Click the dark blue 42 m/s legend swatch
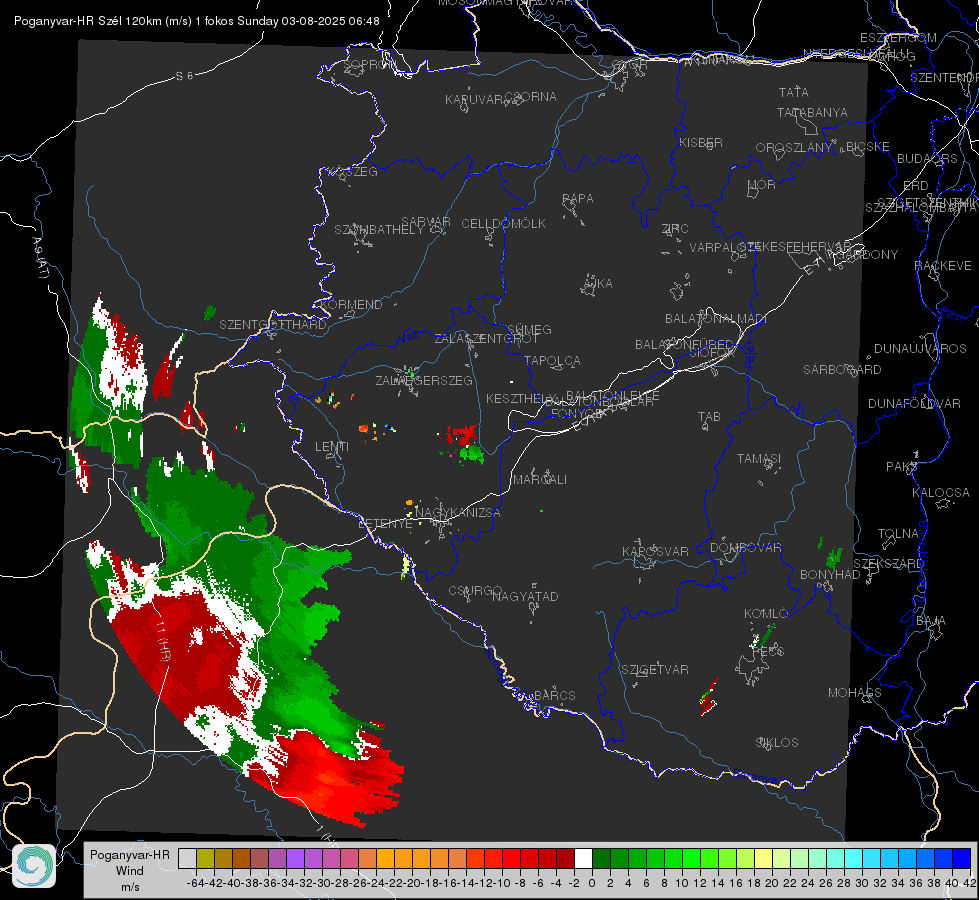 click(x=962, y=858)
